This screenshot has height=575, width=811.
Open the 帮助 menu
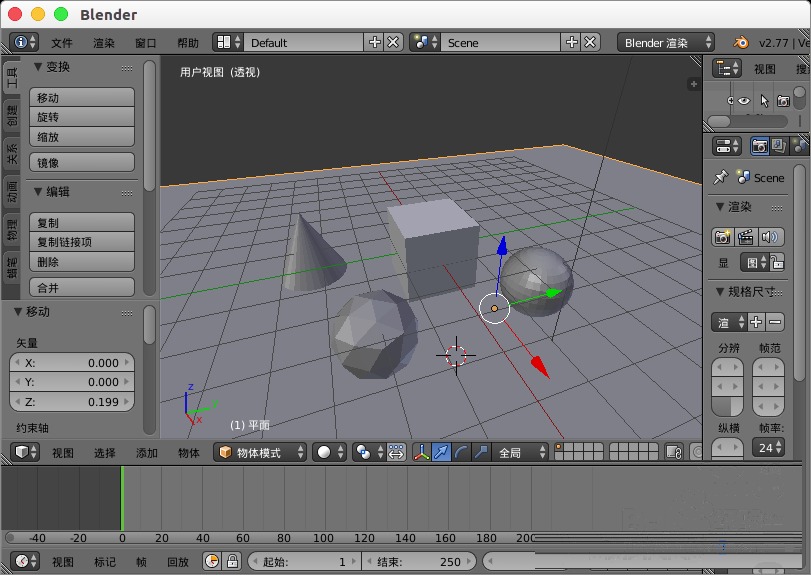[x=188, y=43]
